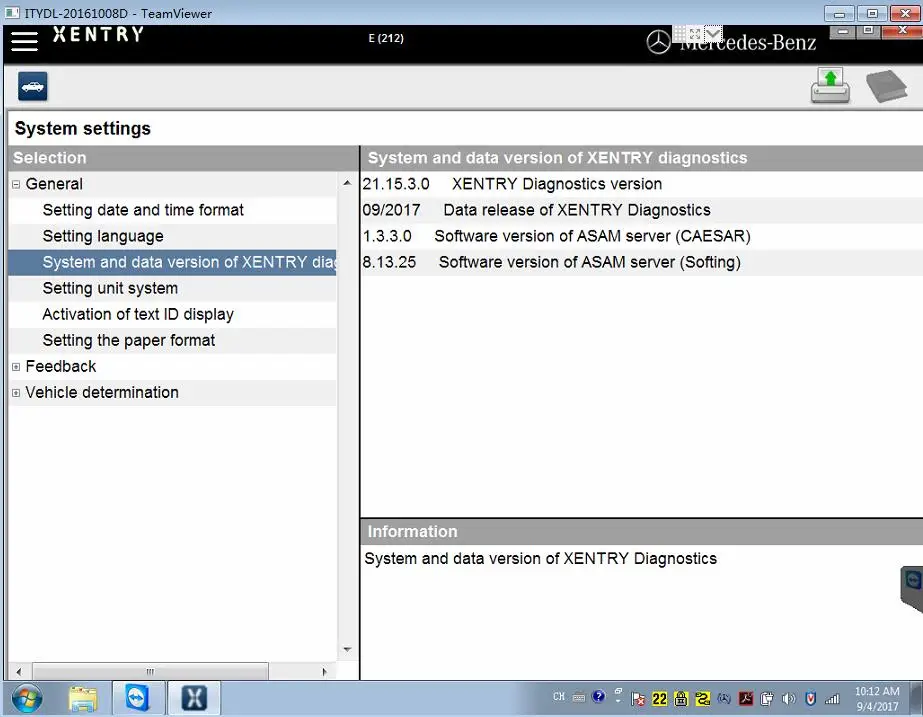Click the yellow 22 tray icon
Viewport: 923px width, 717px height.
(x=659, y=699)
